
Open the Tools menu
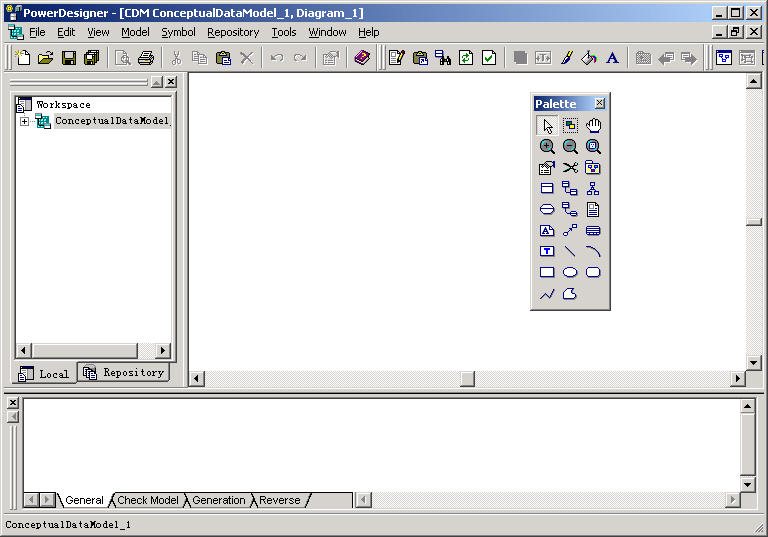pos(284,32)
